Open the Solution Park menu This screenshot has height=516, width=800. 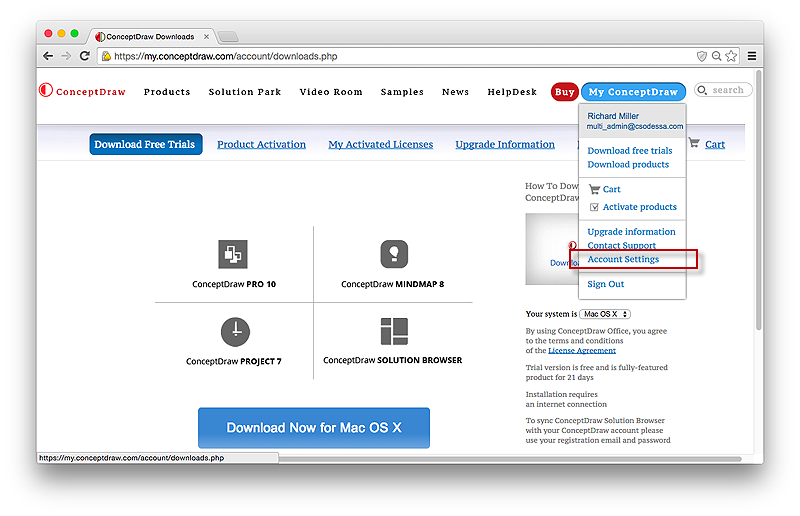click(245, 92)
